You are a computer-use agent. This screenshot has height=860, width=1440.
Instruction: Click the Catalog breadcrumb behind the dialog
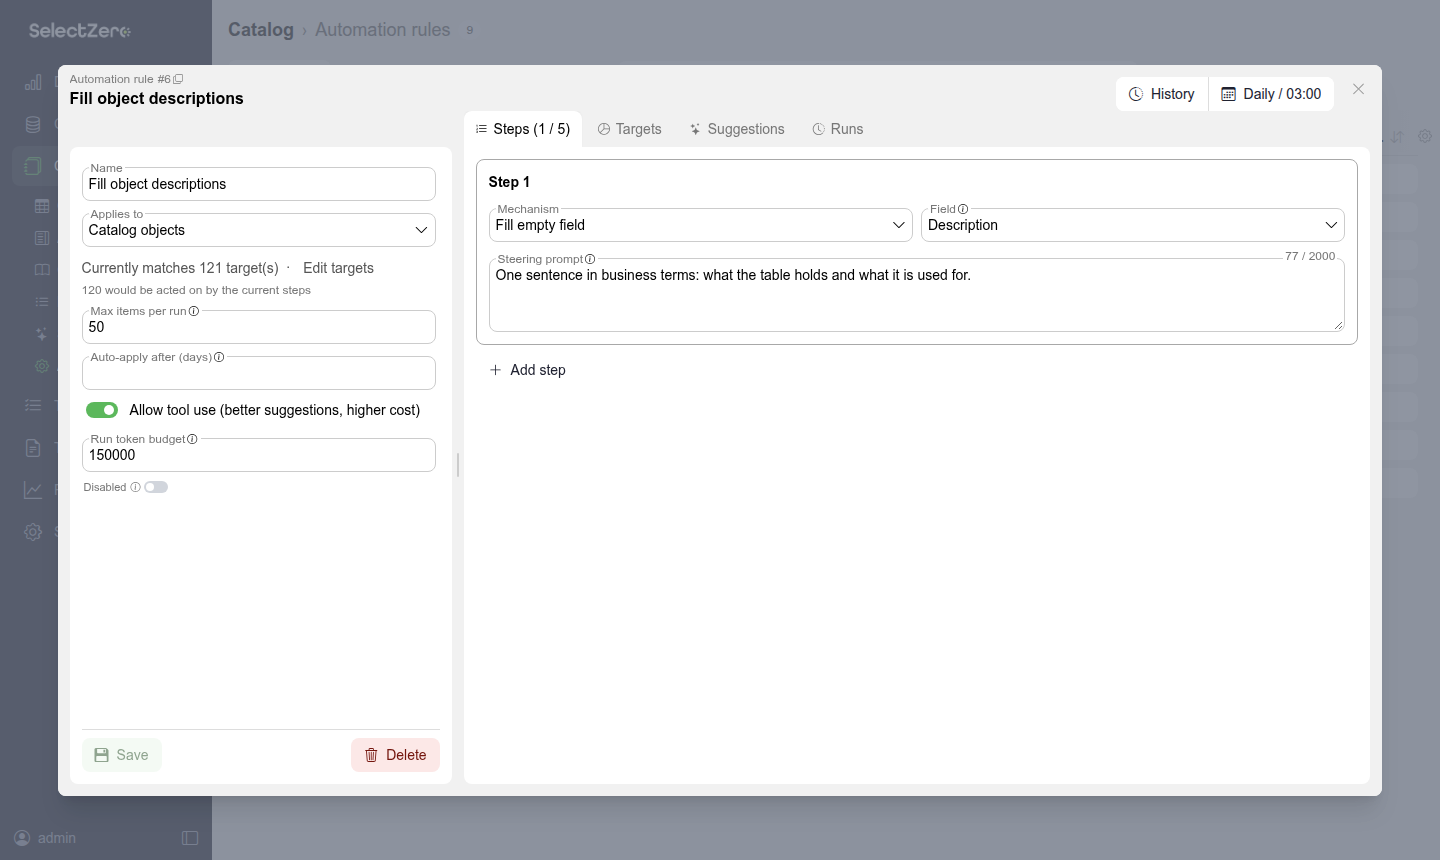point(261,30)
